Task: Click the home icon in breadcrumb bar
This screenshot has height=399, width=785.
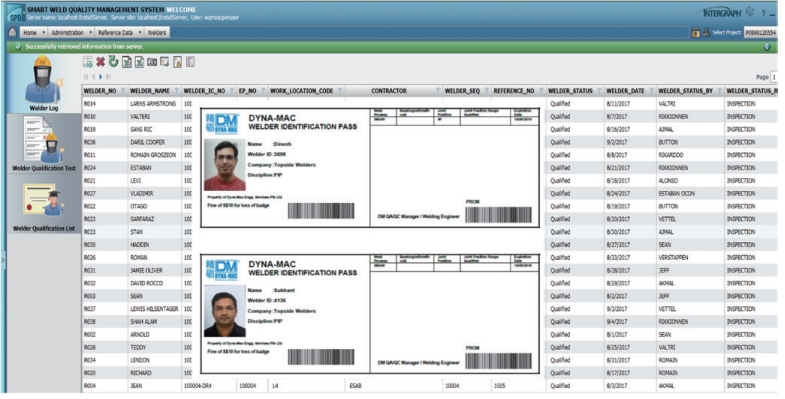Action: [x=13, y=32]
